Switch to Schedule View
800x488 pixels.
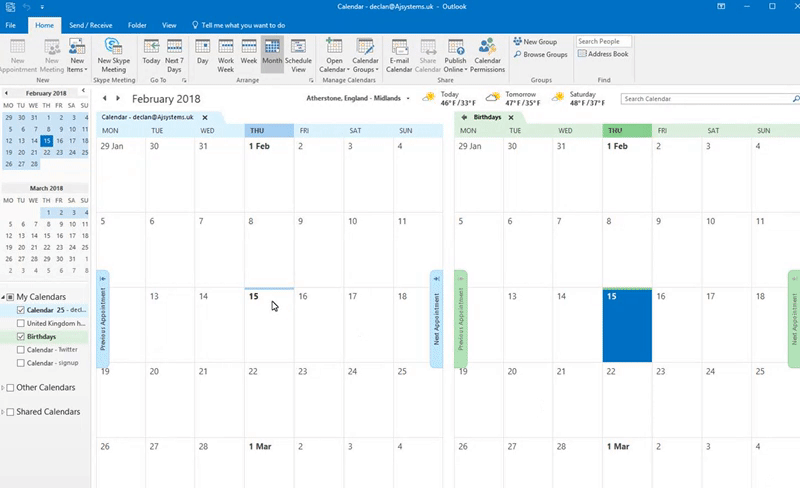pyautogui.click(x=298, y=56)
